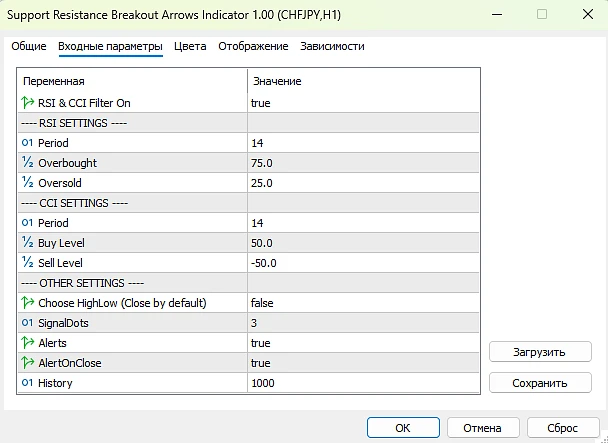Toggle the AlertOnClose true value
This screenshot has height=443, width=608.
[x=362, y=363]
